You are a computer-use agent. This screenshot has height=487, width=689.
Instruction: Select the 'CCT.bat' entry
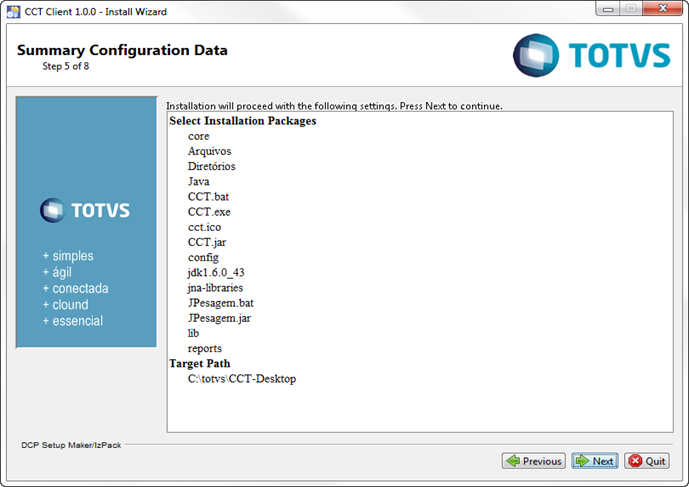[208, 196]
